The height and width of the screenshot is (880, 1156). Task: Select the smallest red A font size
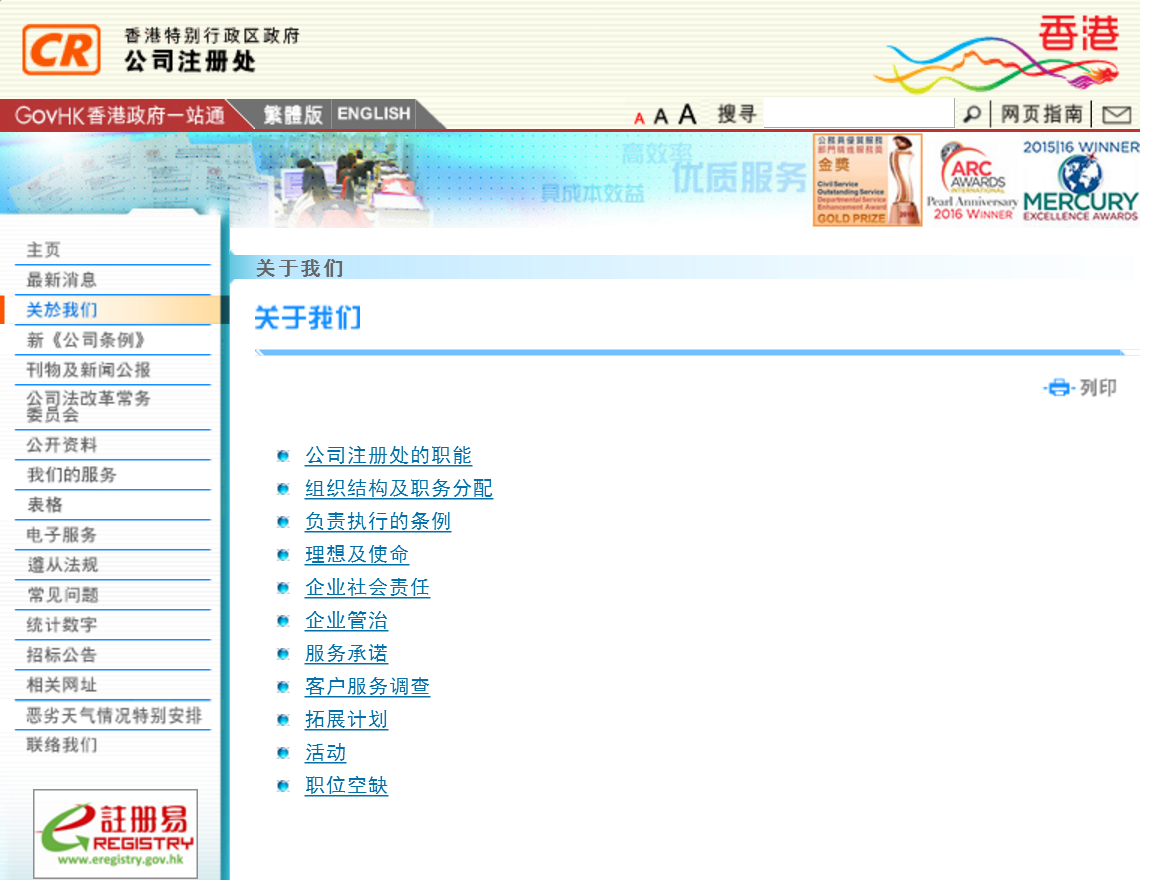[639, 115]
